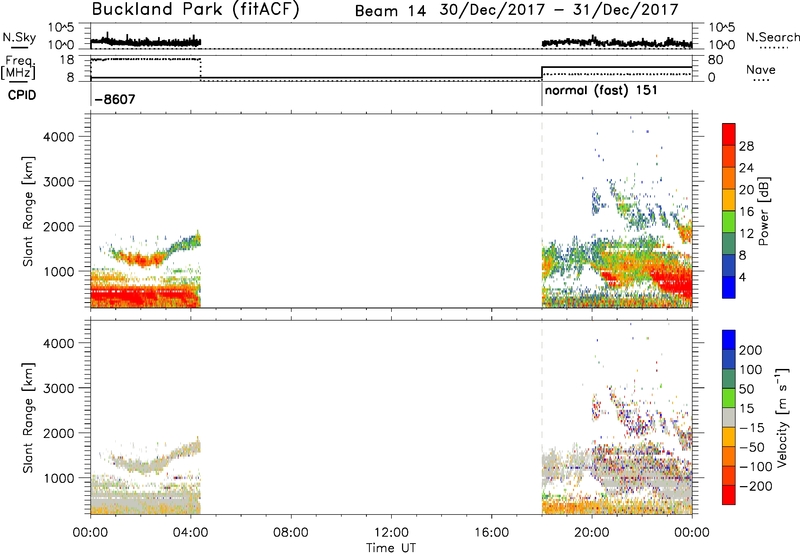Click the '4000' tick on power panel axis
This screenshot has height=554, width=800.
tap(59, 137)
